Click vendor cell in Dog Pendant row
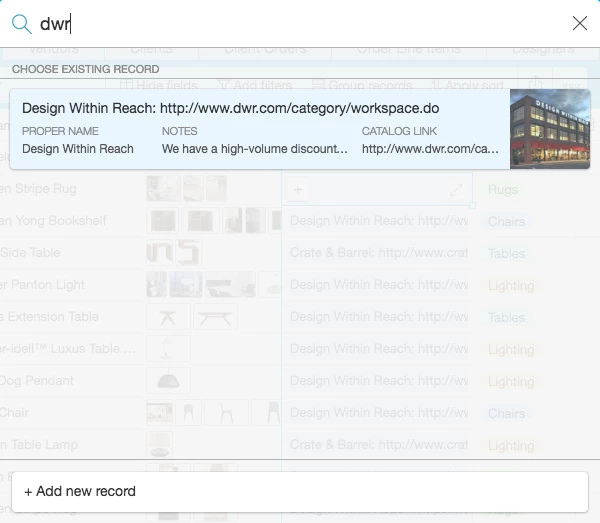 tap(379, 381)
